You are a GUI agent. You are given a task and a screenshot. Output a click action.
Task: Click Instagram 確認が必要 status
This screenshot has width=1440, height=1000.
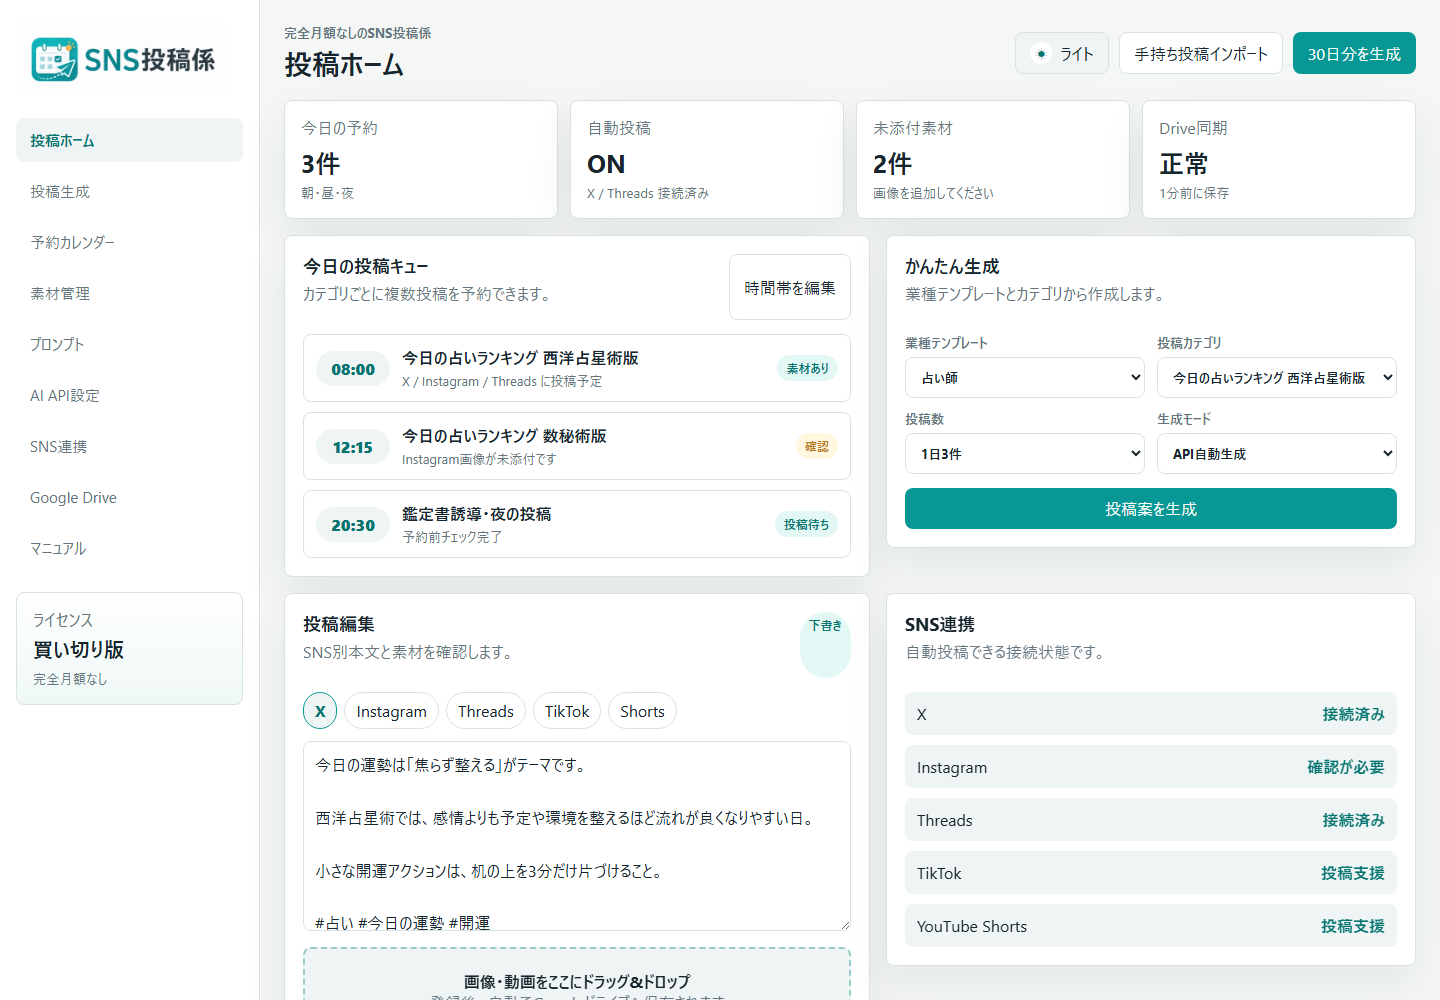tap(1346, 767)
